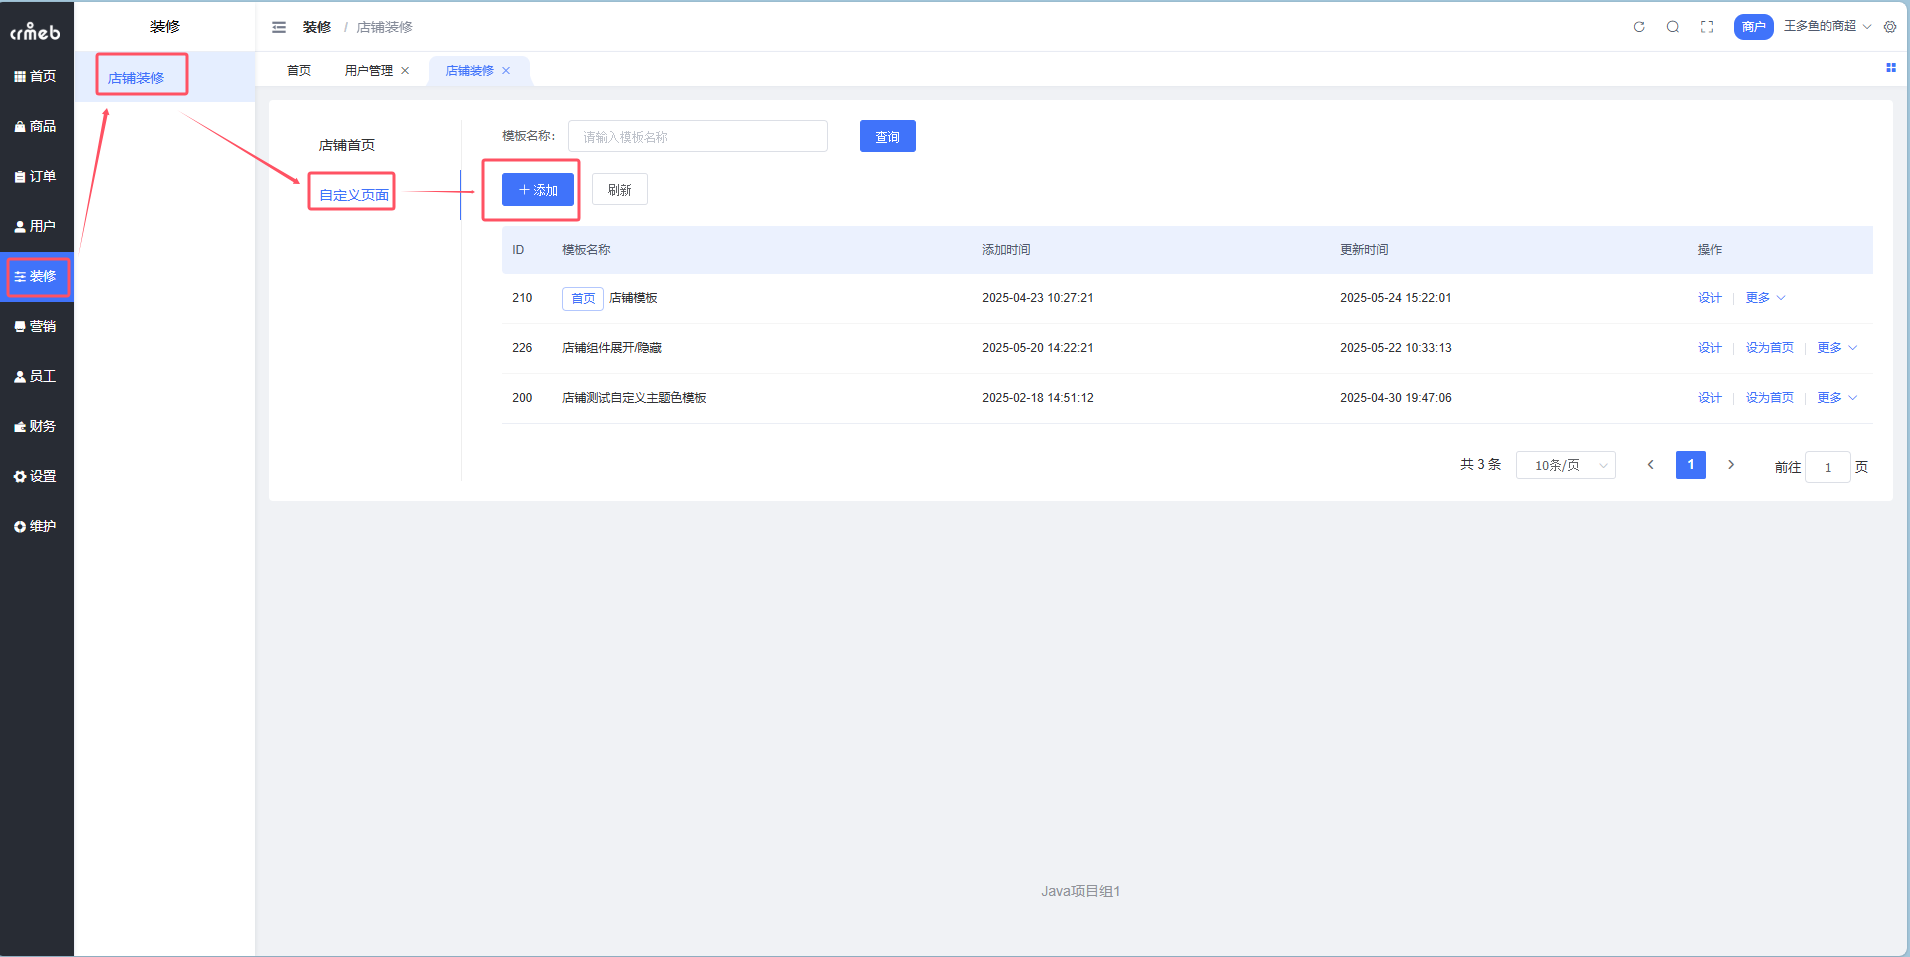
Task: Expand 更多 dropdown for template 226
Action: 1837,348
